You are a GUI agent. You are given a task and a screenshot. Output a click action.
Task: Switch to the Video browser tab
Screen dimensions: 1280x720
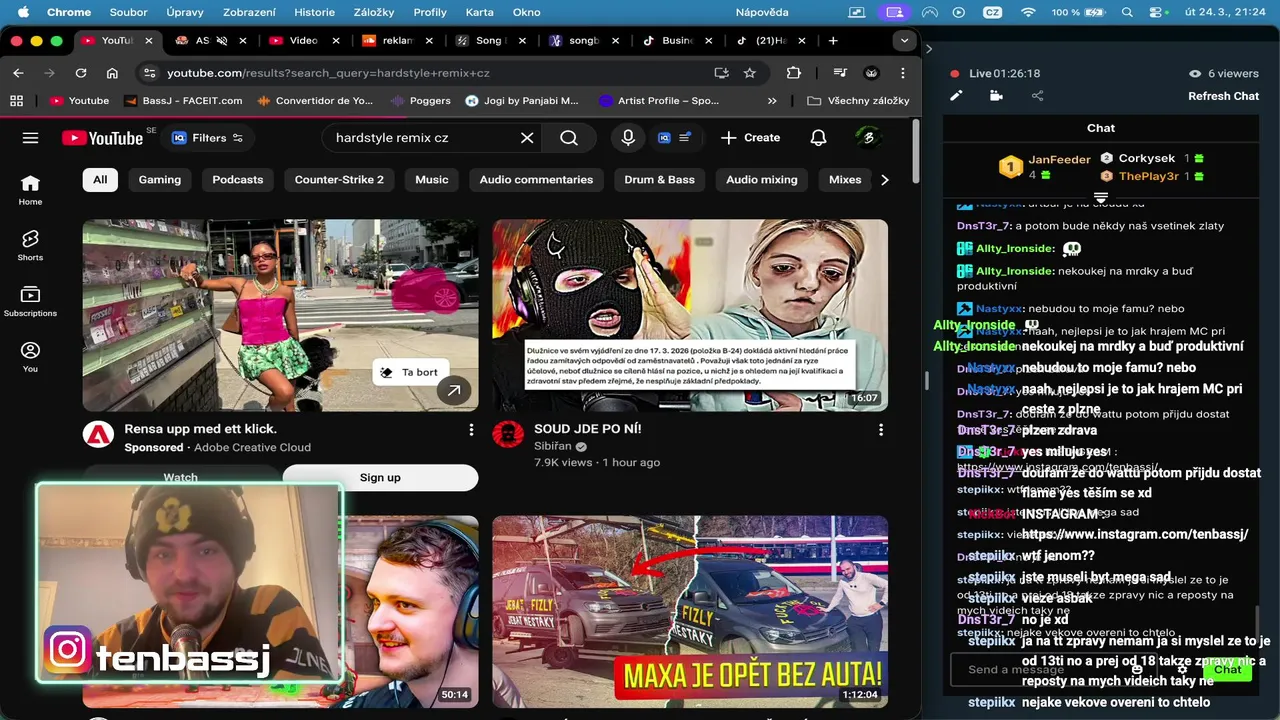(305, 41)
